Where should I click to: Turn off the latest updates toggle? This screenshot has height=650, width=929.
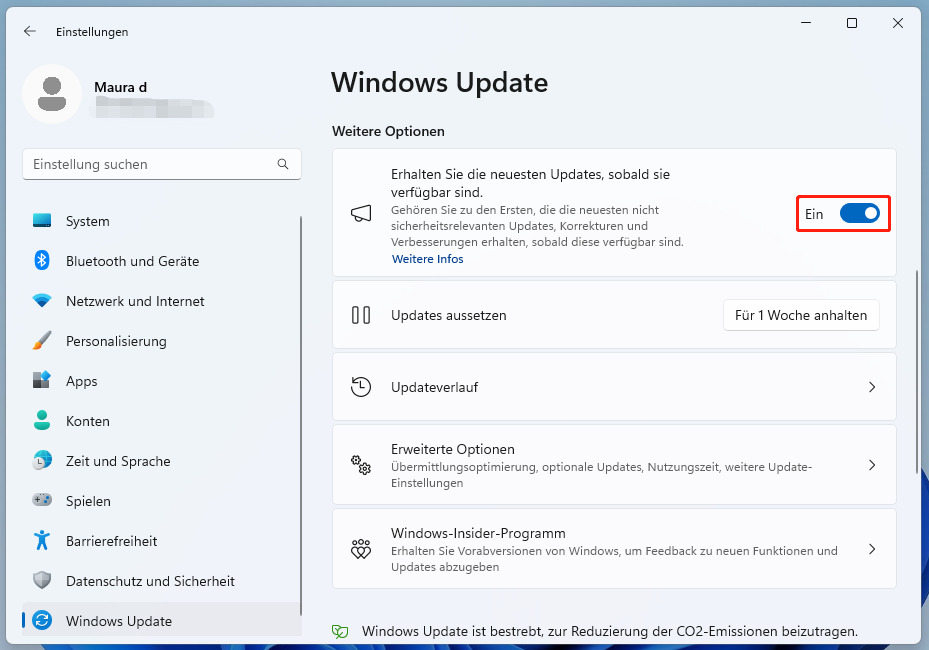click(859, 214)
